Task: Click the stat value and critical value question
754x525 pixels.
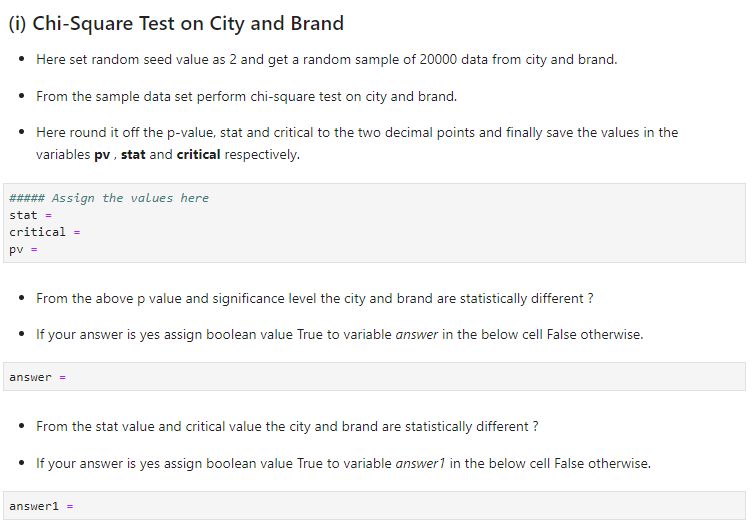Action: [x=287, y=426]
